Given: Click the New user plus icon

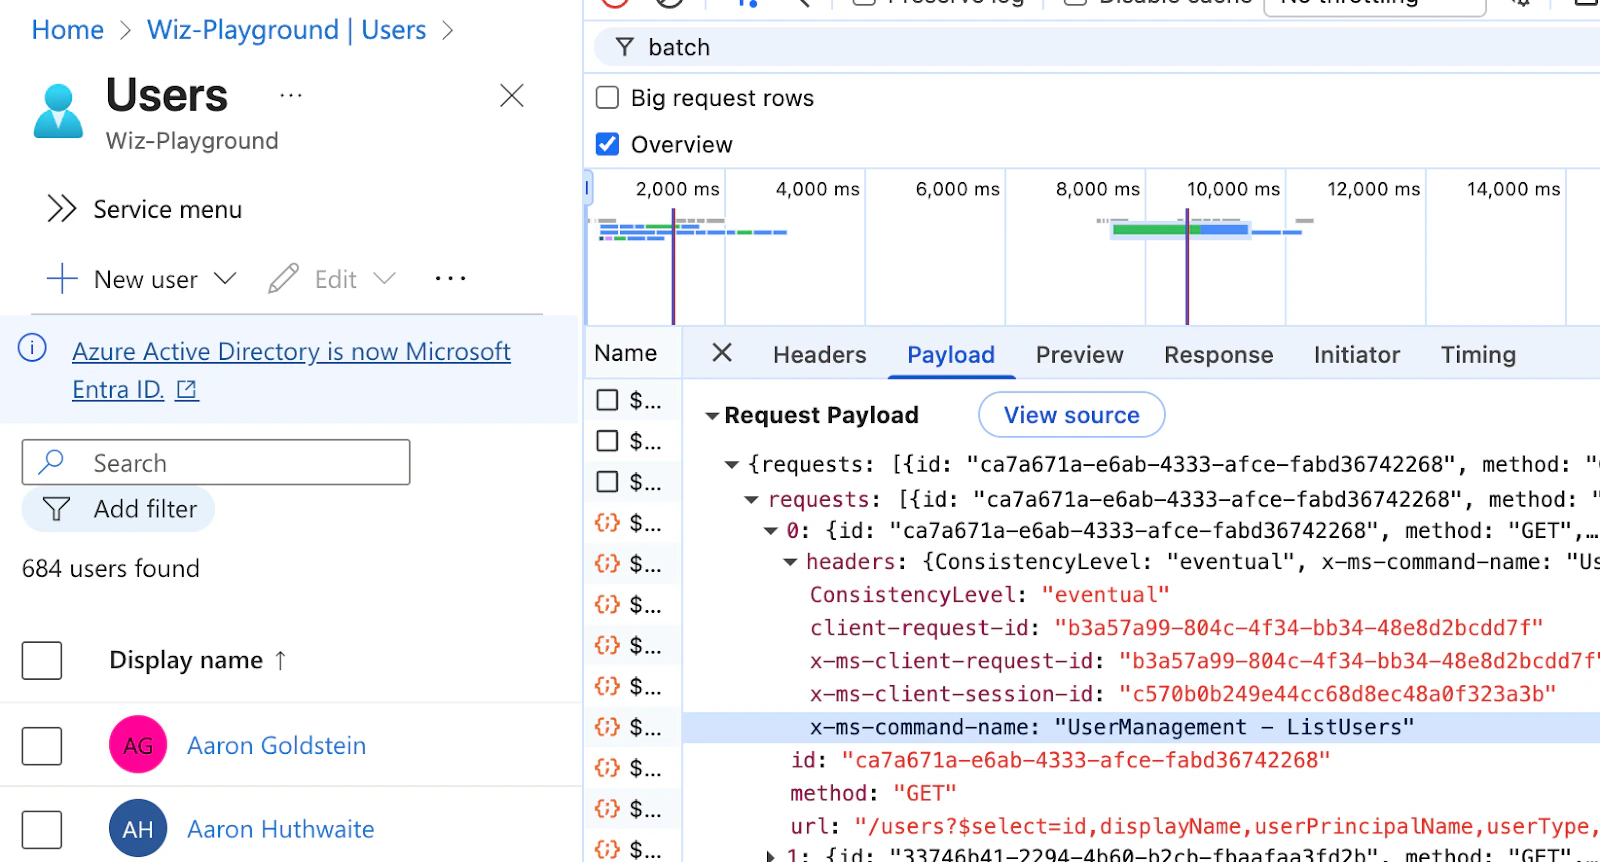Looking at the screenshot, I should coord(62,279).
